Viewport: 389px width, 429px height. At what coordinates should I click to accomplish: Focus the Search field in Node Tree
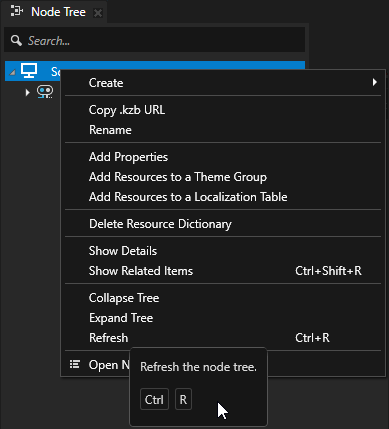click(154, 41)
